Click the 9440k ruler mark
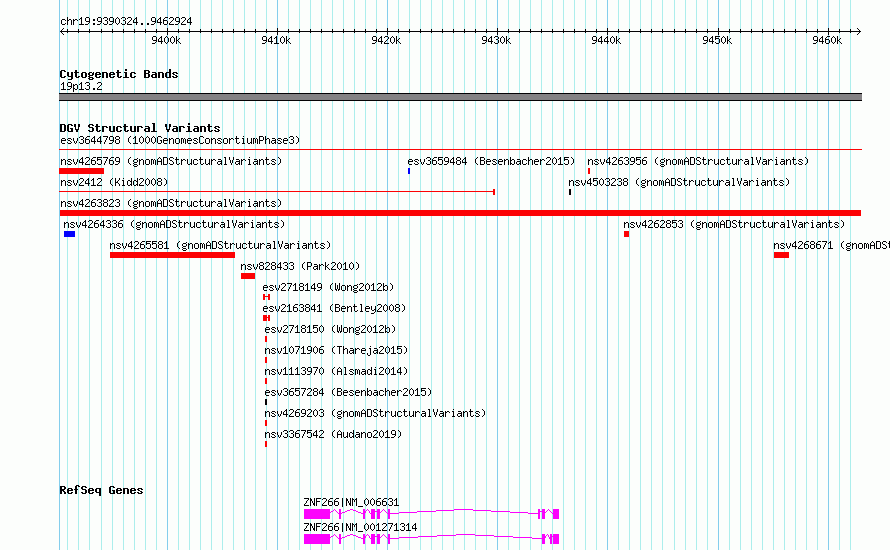The width and height of the screenshot is (890, 550). [606, 40]
